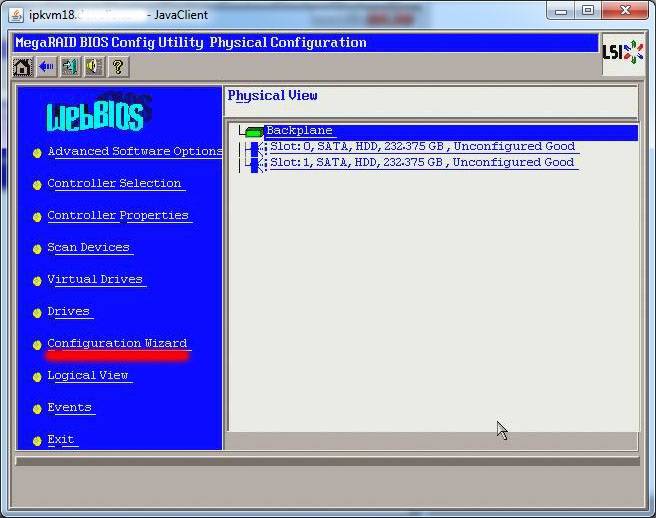This screenshot has height=518, width=656.
Task: Click the yellow bullet beside Advanced Software Options
Action: pyautogui.click(x=37, y=153)
